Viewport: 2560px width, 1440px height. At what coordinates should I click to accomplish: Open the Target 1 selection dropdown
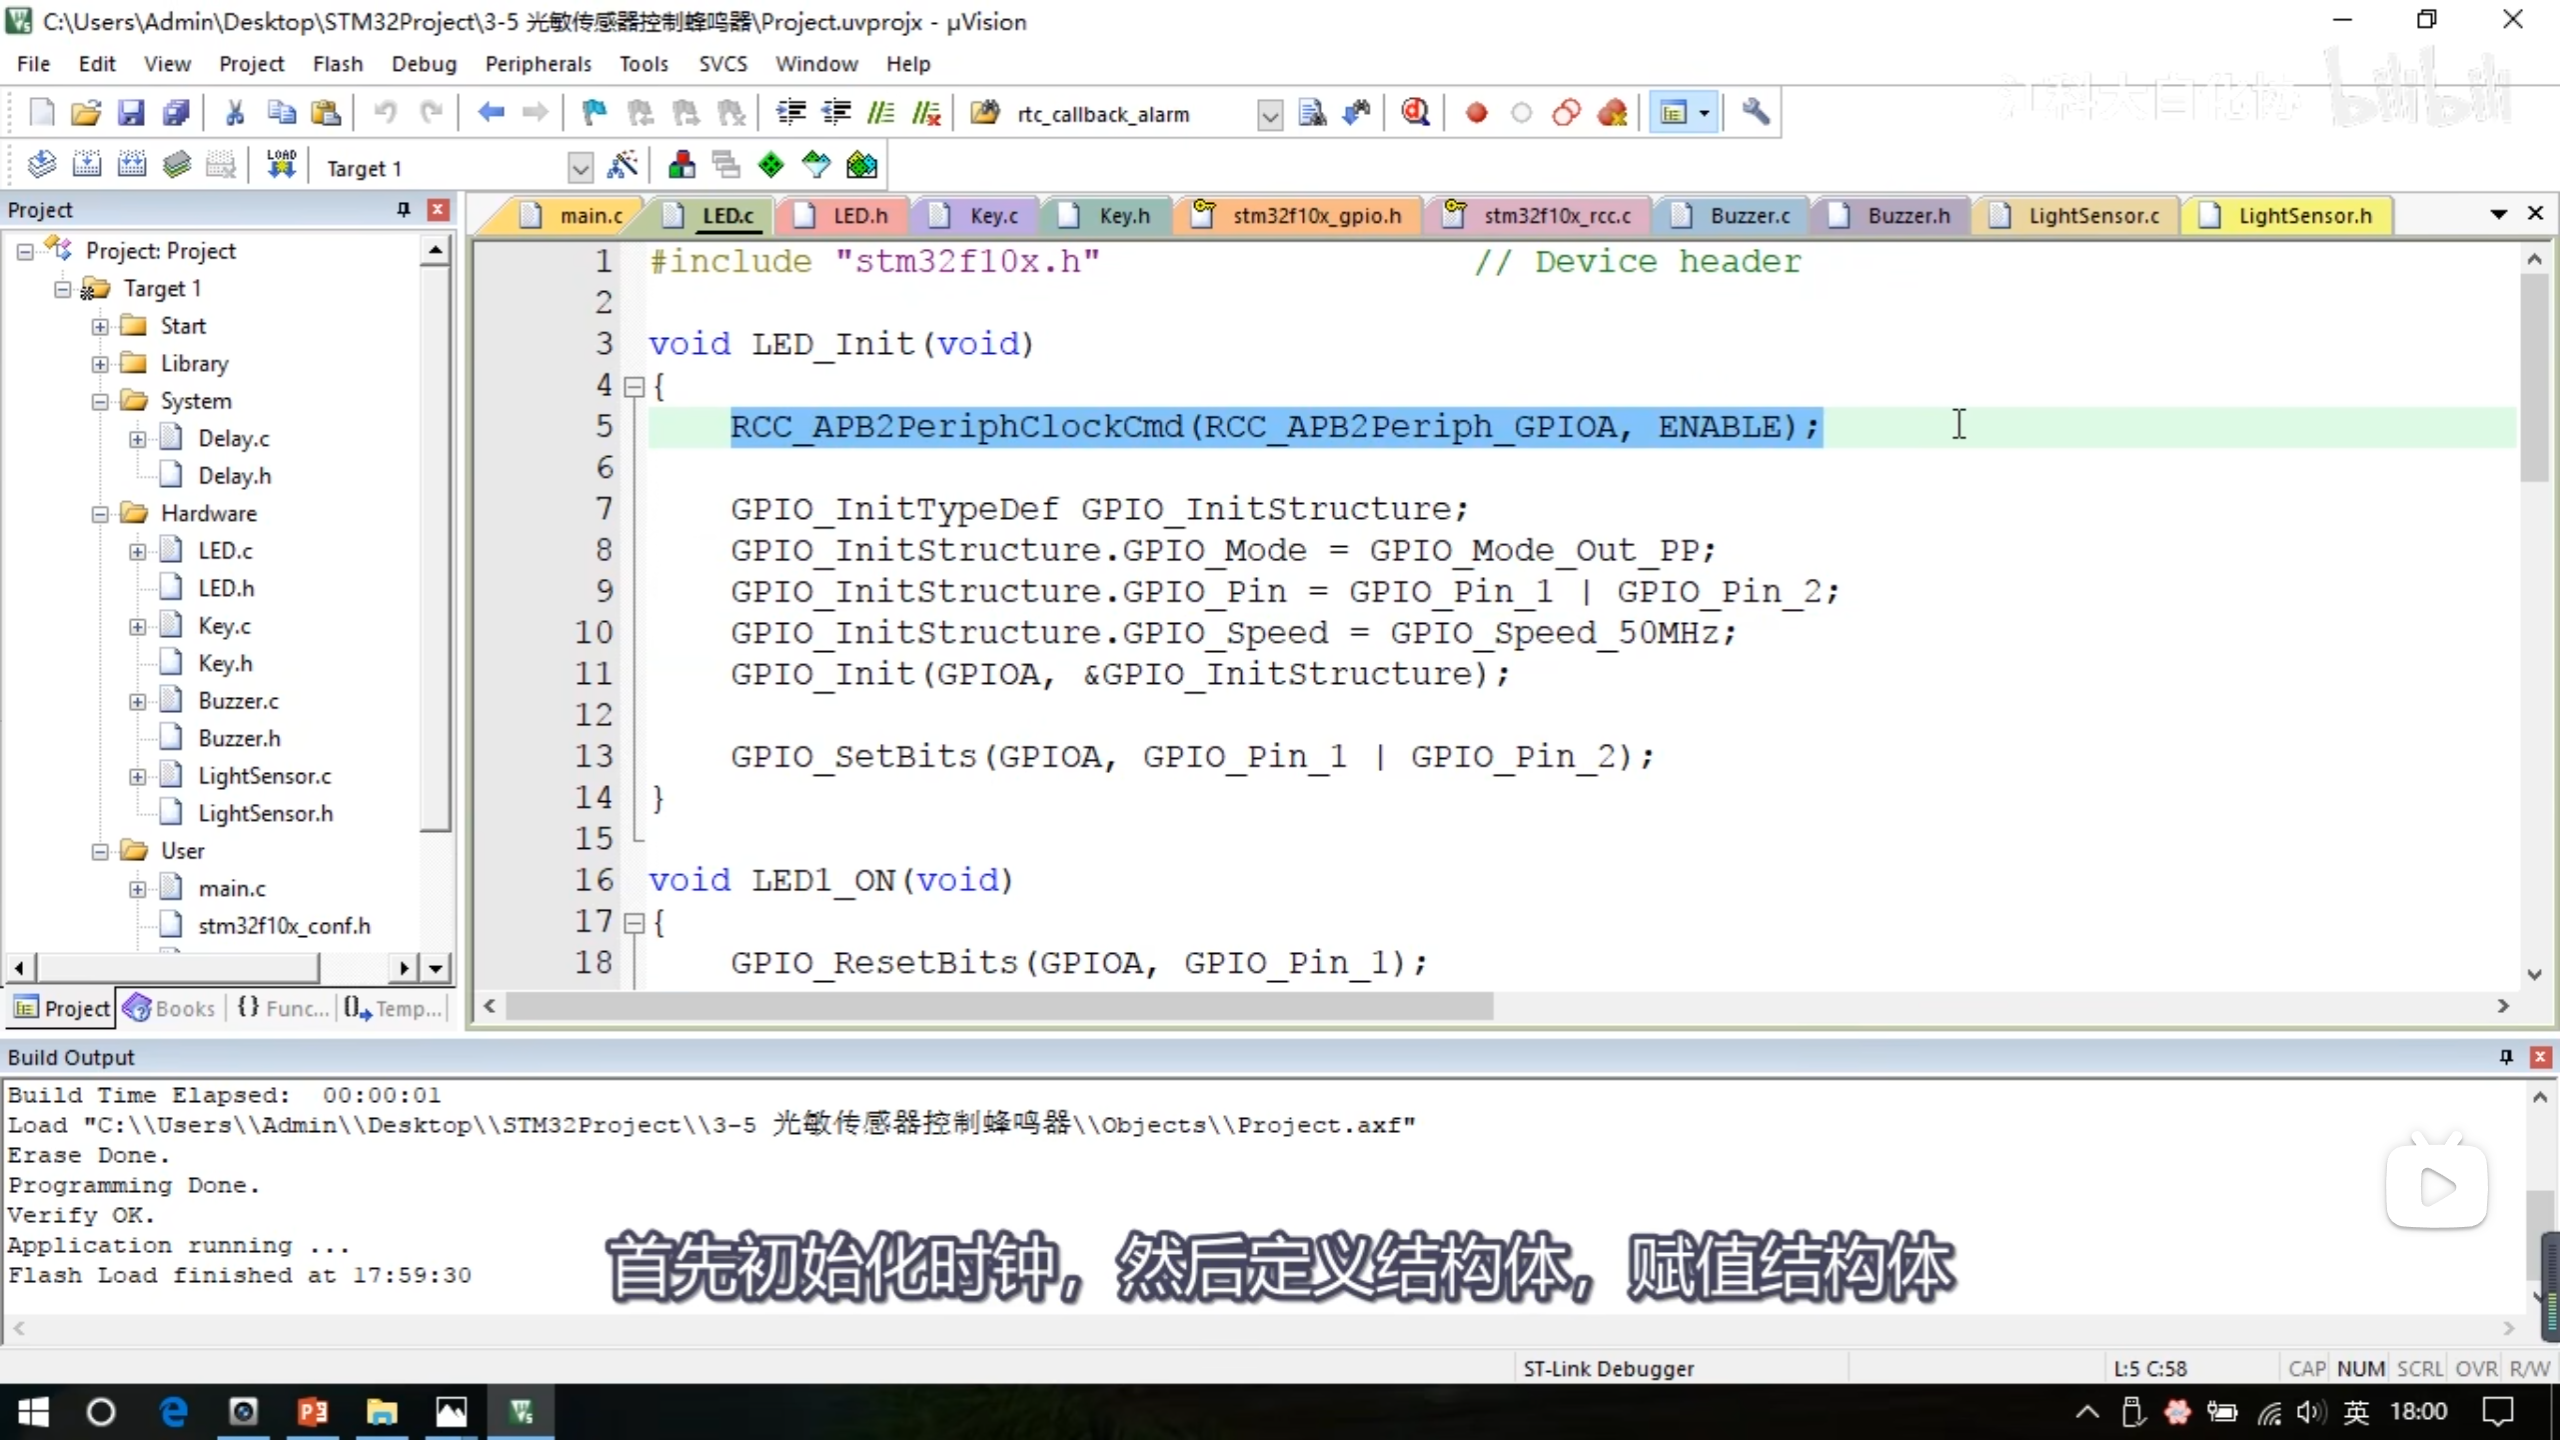(x=580, y=168)
